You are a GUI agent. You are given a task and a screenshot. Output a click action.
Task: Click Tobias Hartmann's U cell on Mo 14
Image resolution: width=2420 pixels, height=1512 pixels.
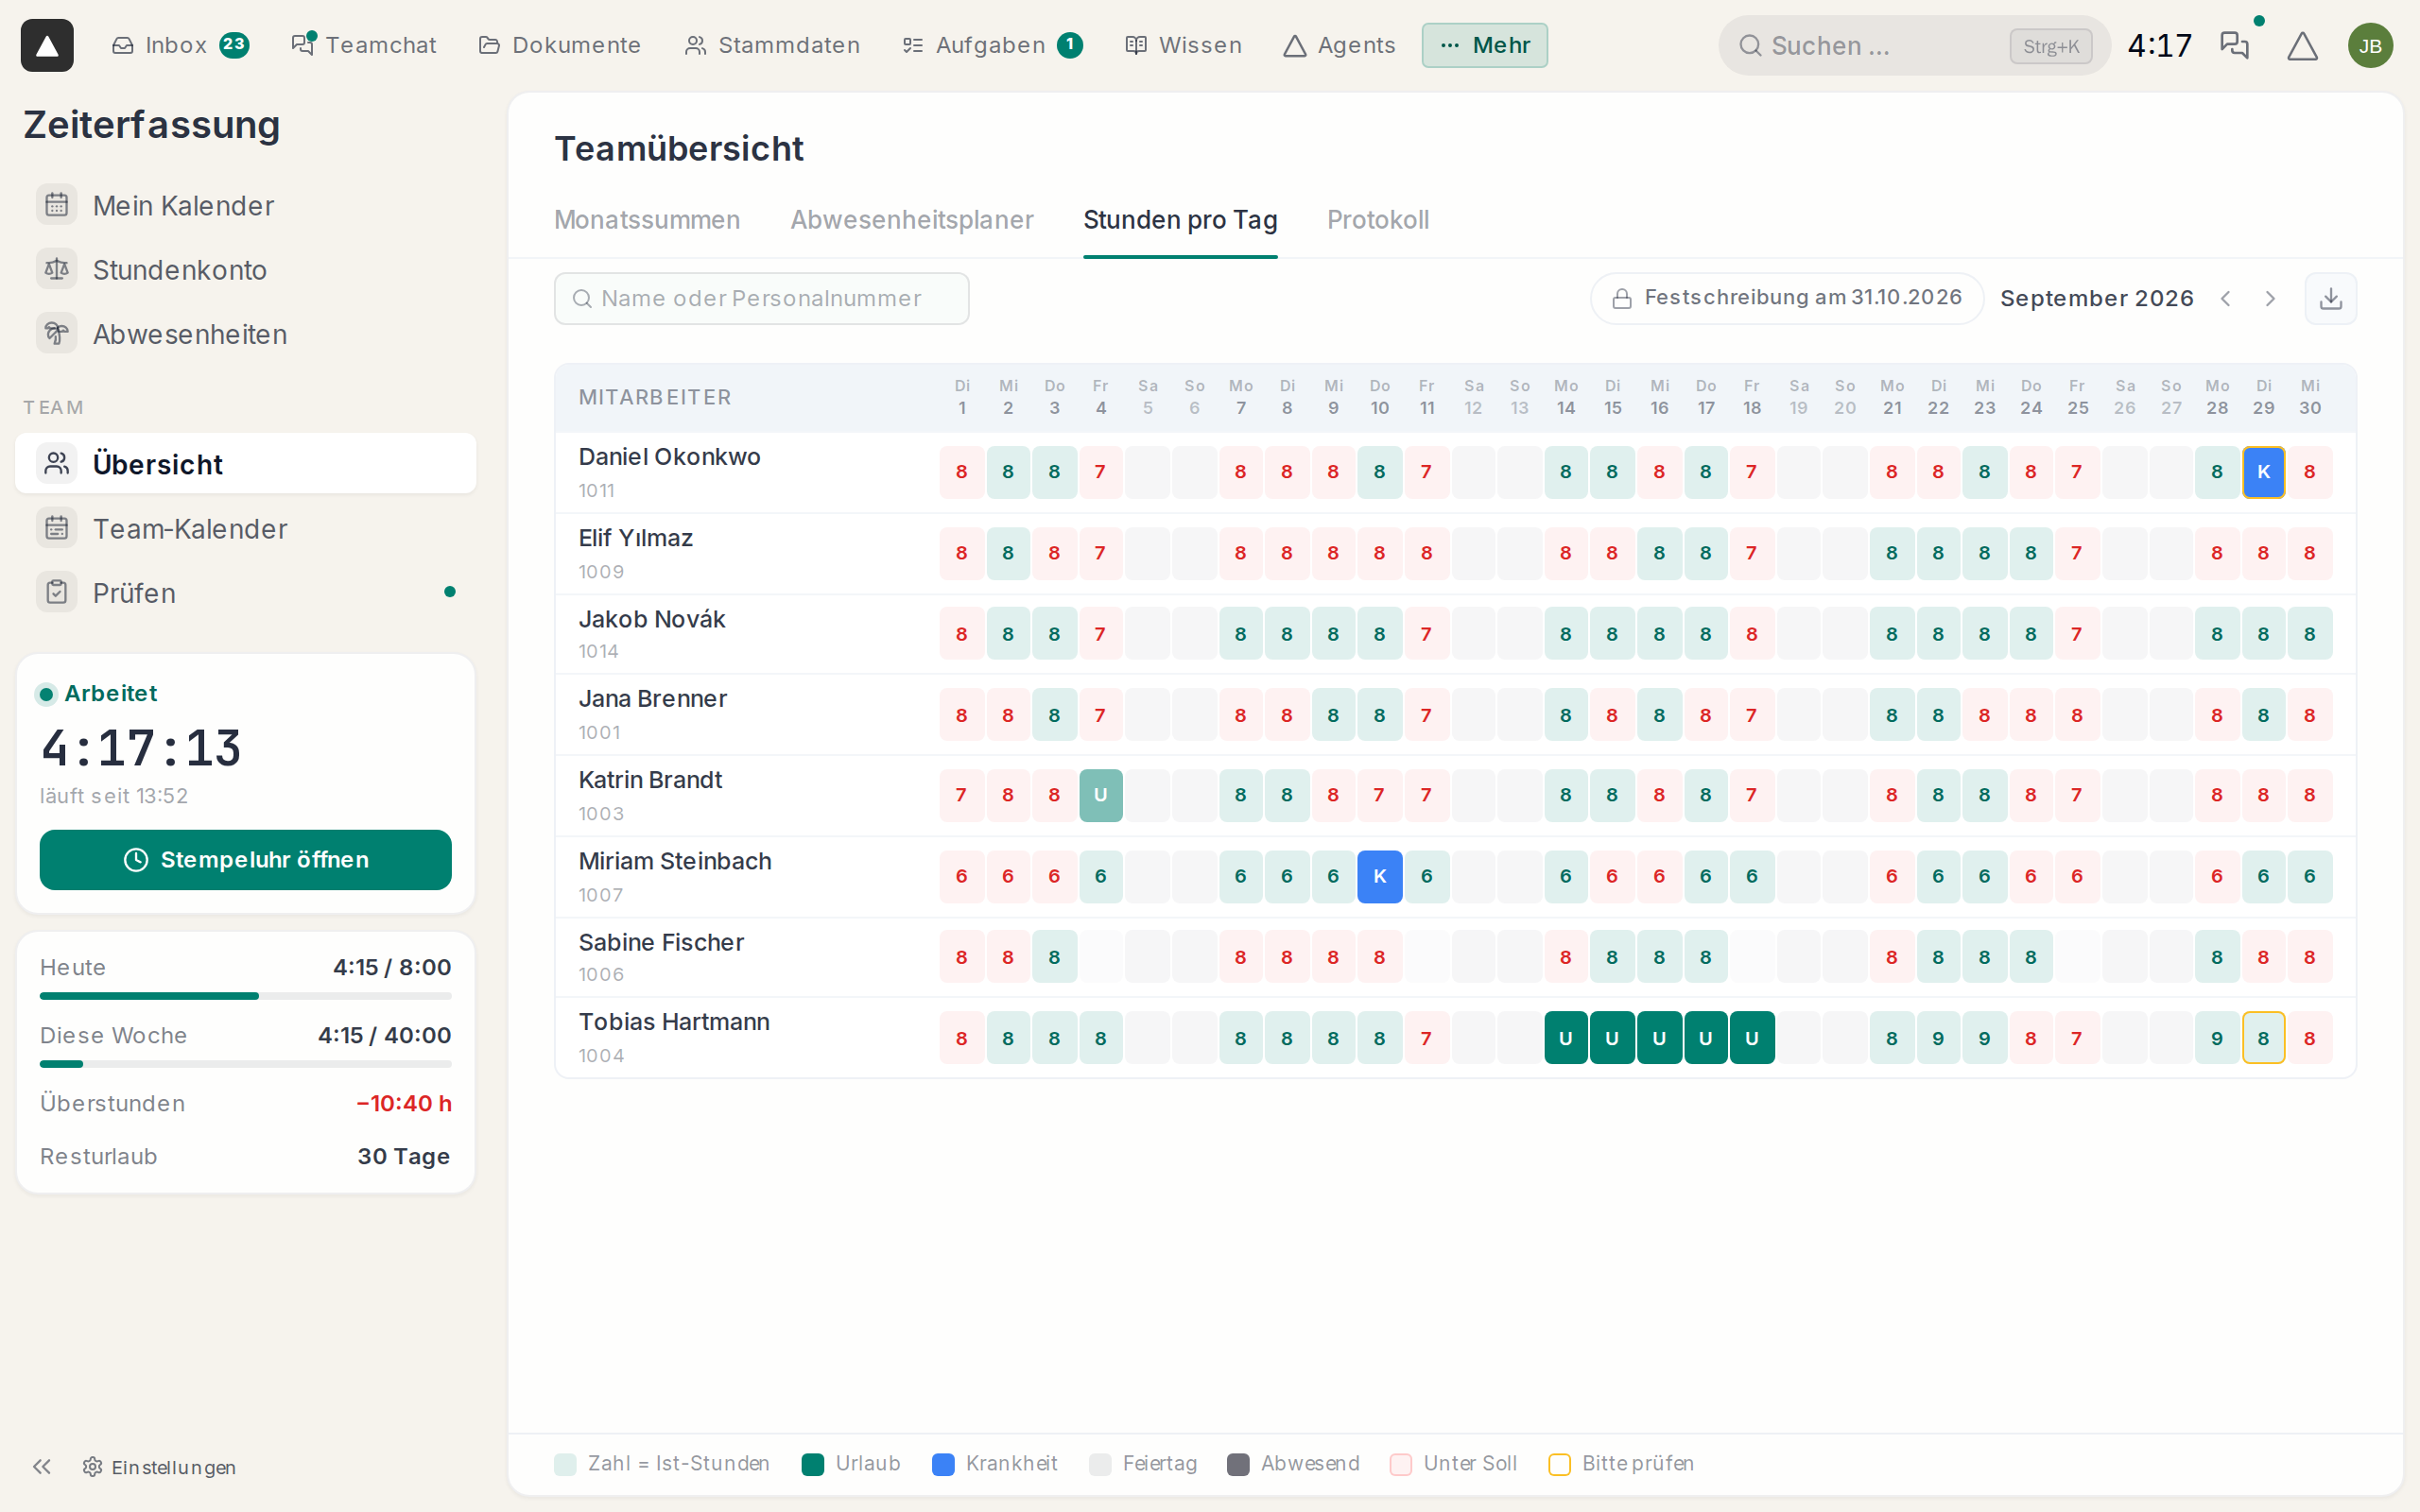coord(1565,1038)
